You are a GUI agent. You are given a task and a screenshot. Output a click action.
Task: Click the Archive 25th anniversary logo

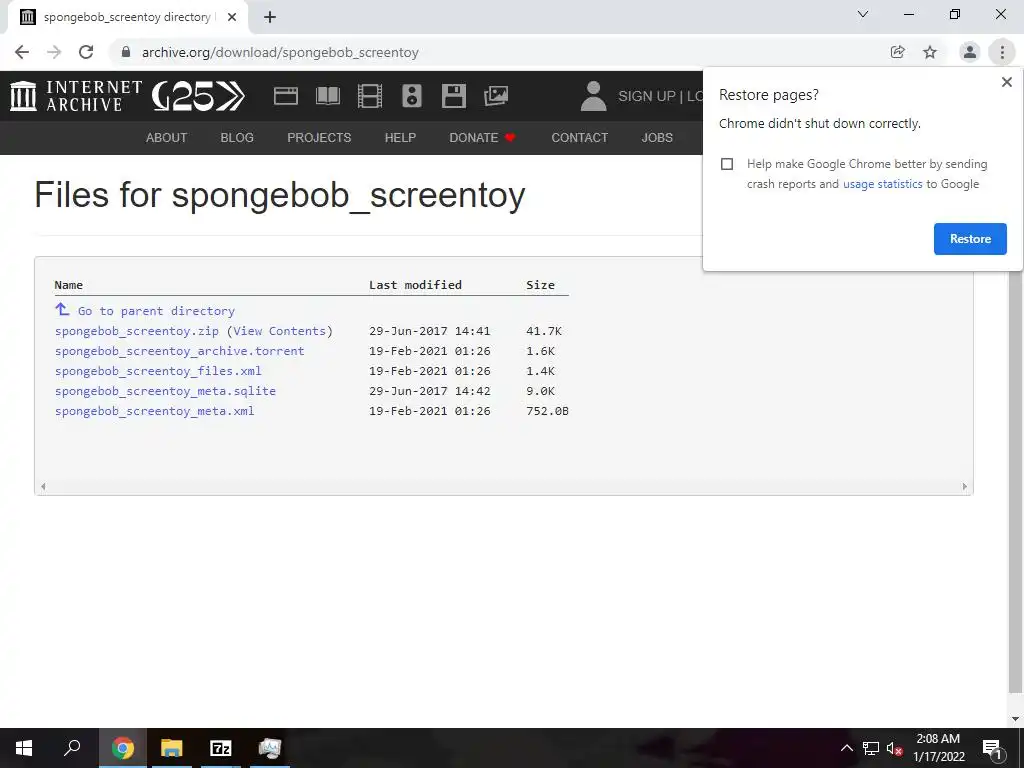[x=199, y=96]
